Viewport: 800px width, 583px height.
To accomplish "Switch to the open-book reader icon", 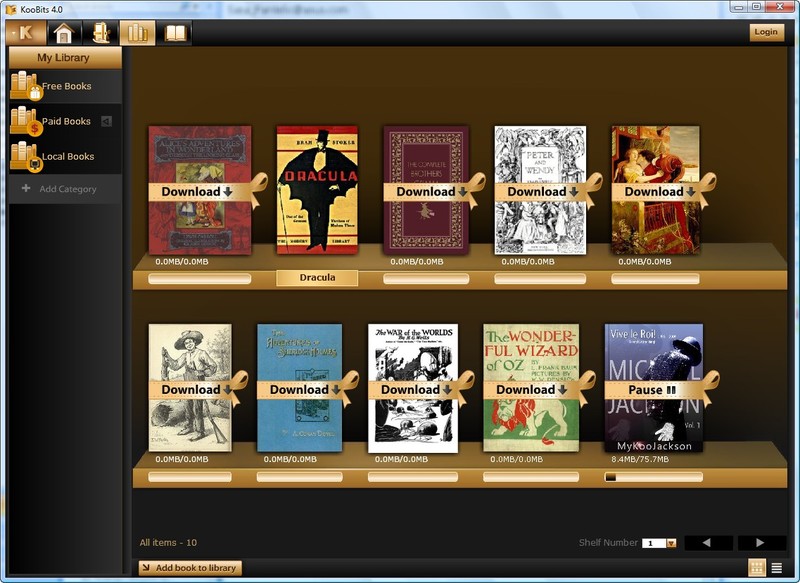I will click(x=175, y=33).
